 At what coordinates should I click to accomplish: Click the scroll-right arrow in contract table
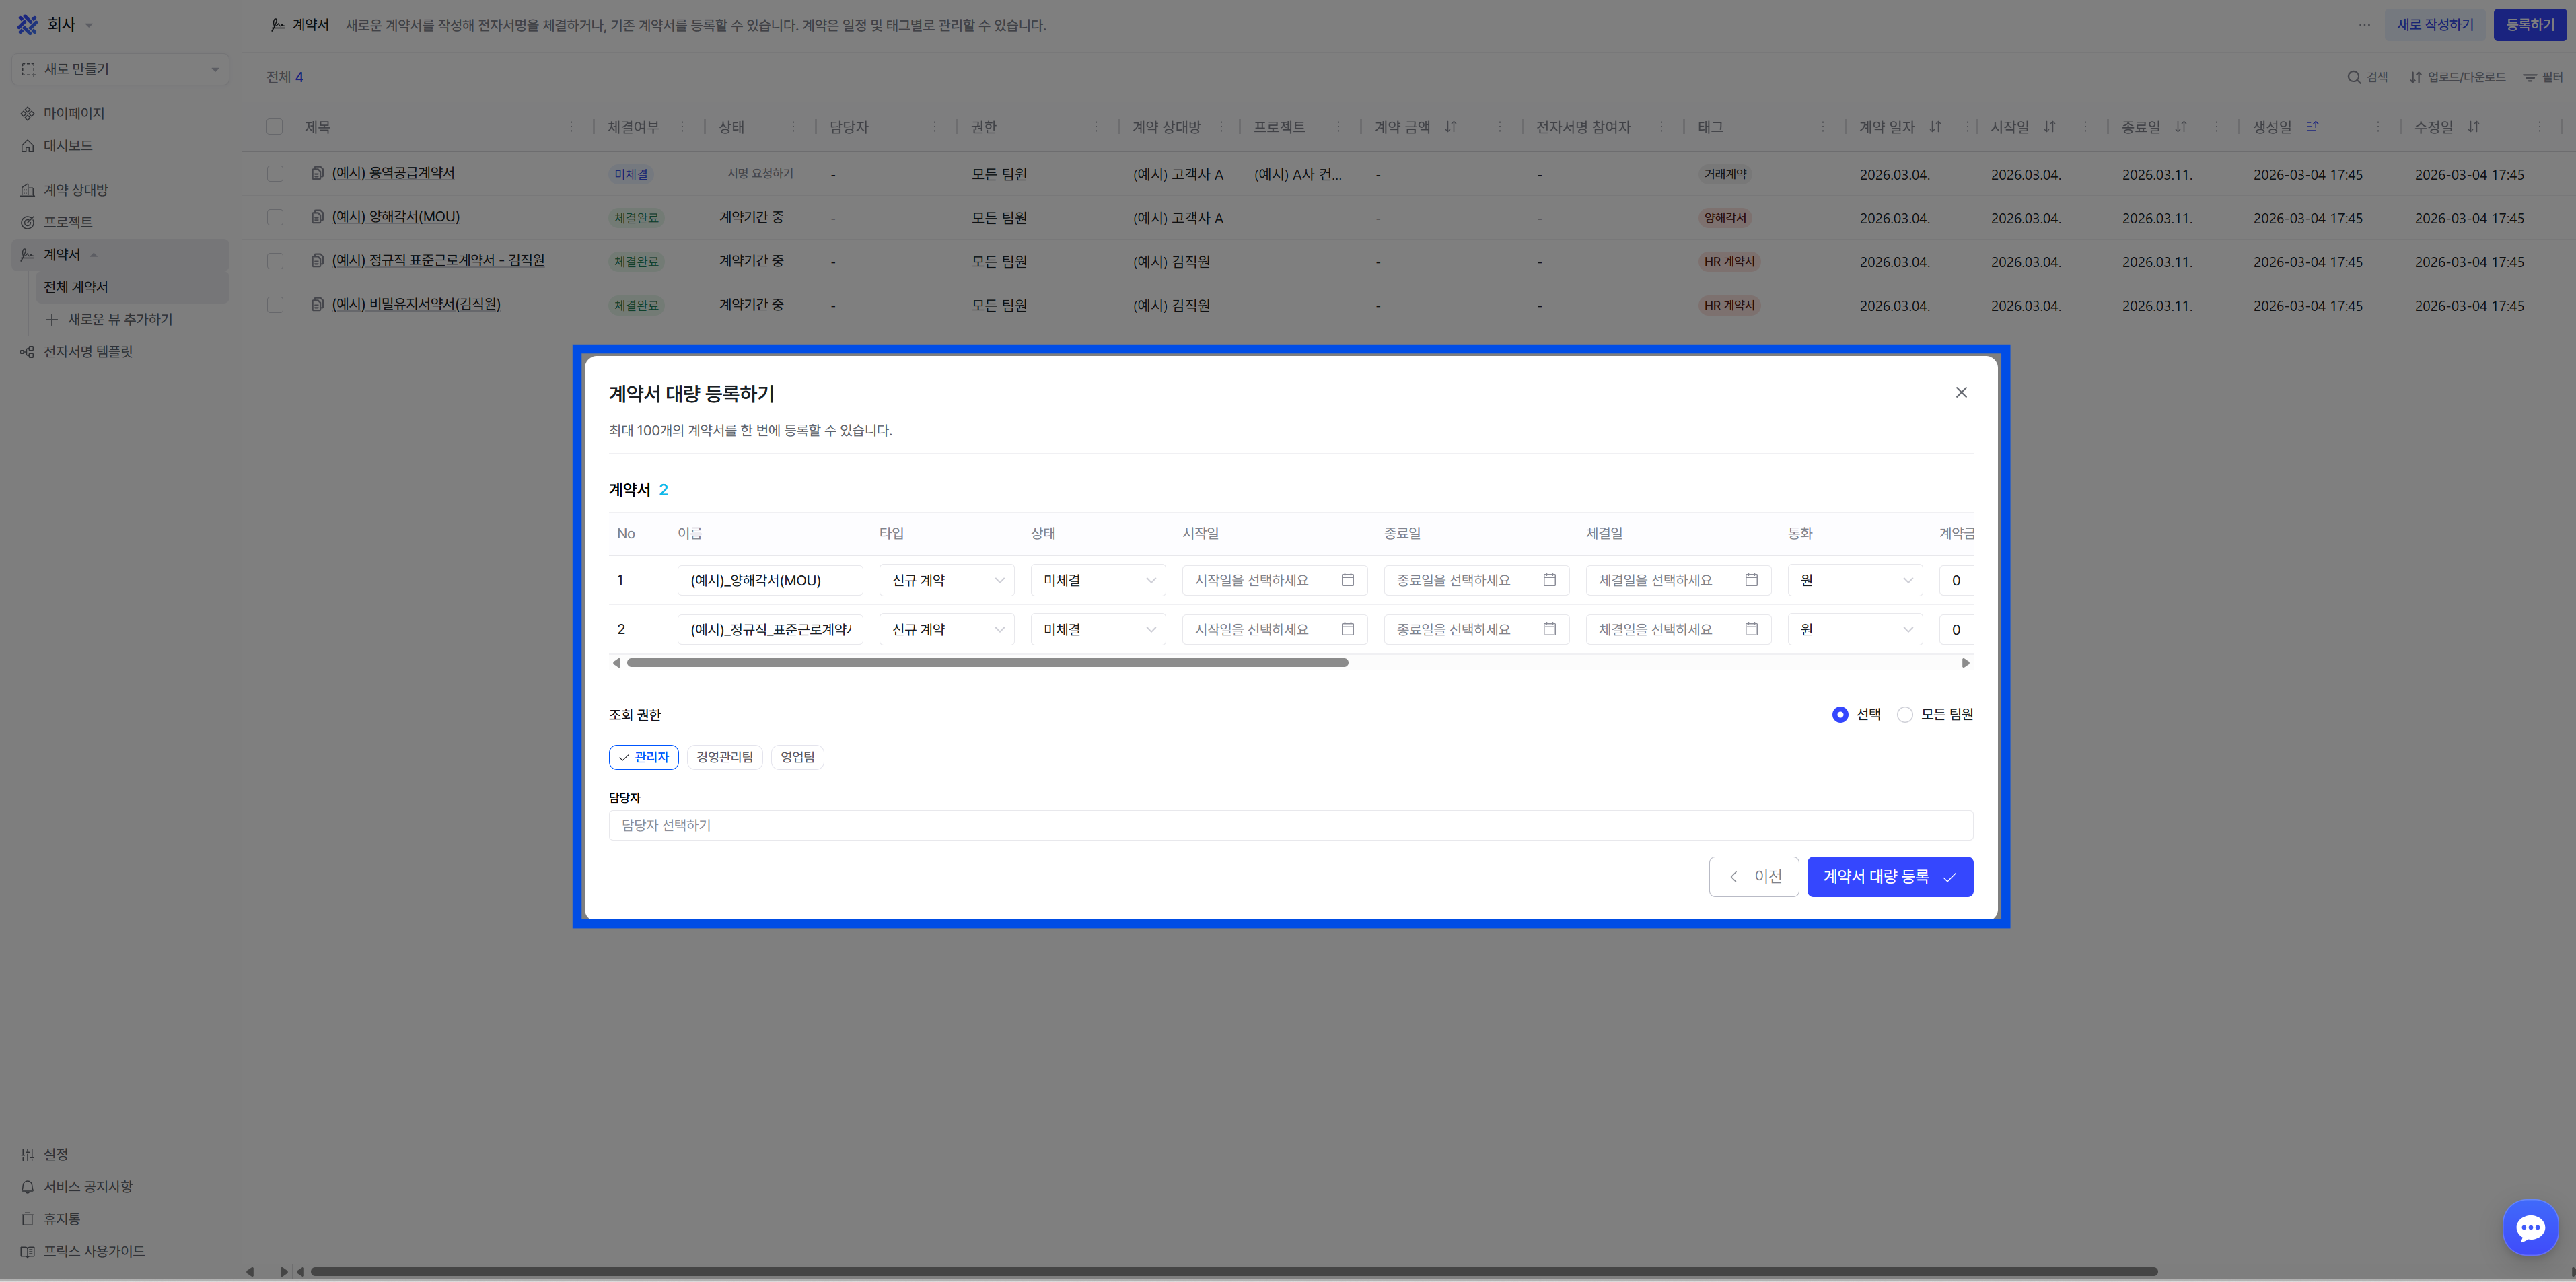pyautogui.click(x=1965, y=663)
